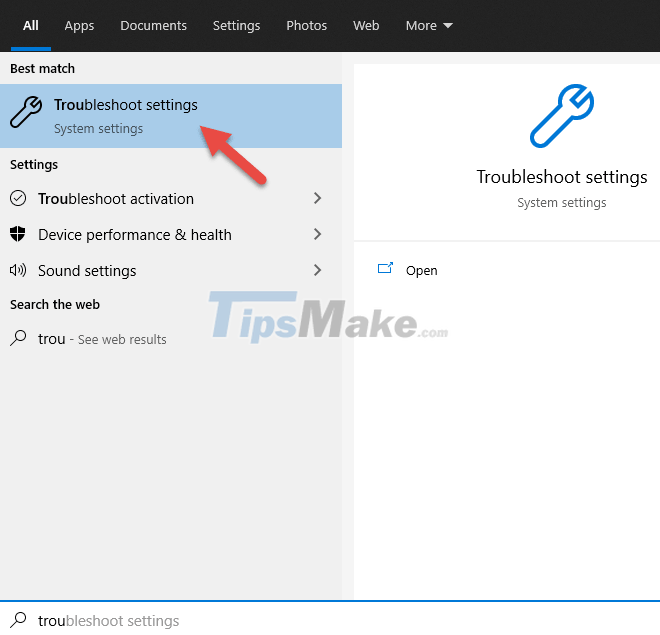The image size is (660, 635).
Task: Open Device performance & health result
Action: click(x=171, y=234)
